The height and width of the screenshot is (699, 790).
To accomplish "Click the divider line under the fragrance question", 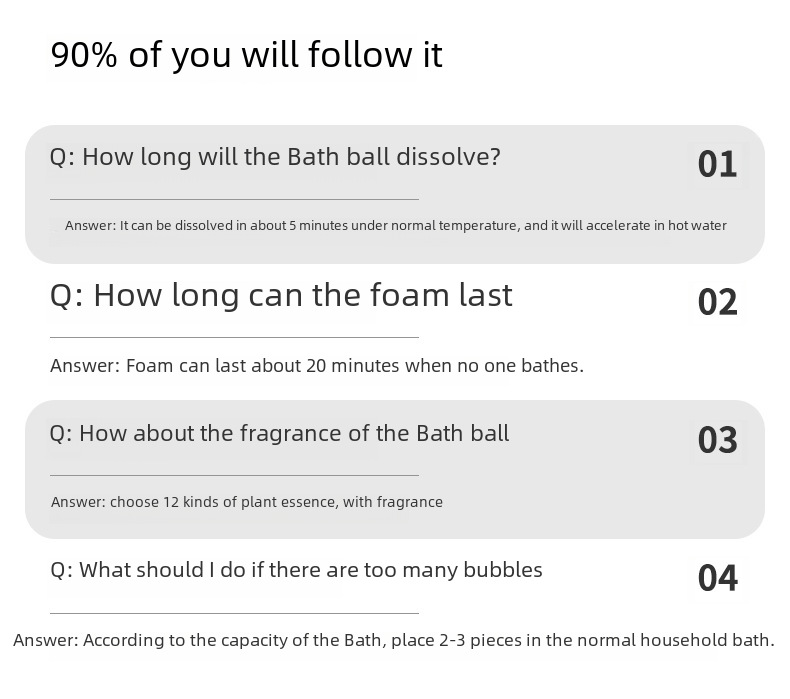I will pyautogui.click(x=234, y=475).
